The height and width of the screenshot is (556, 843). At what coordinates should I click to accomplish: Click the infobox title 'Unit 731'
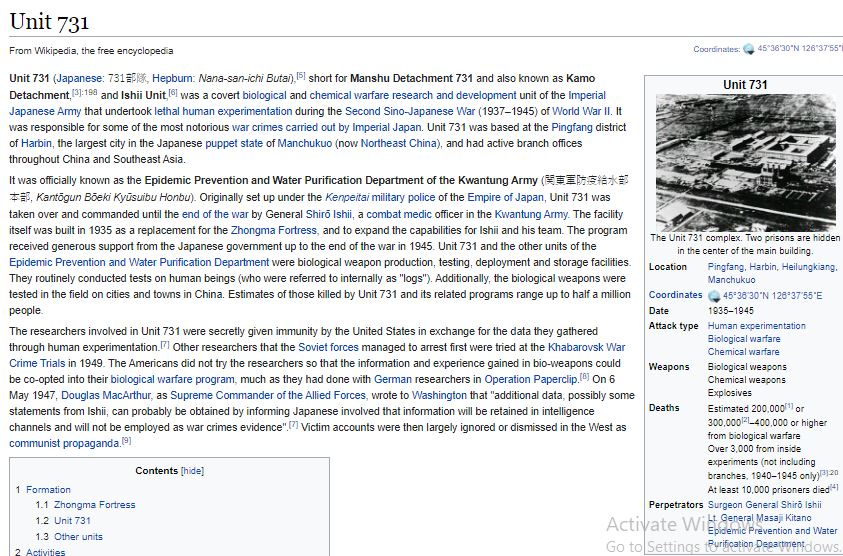(745, 84)
